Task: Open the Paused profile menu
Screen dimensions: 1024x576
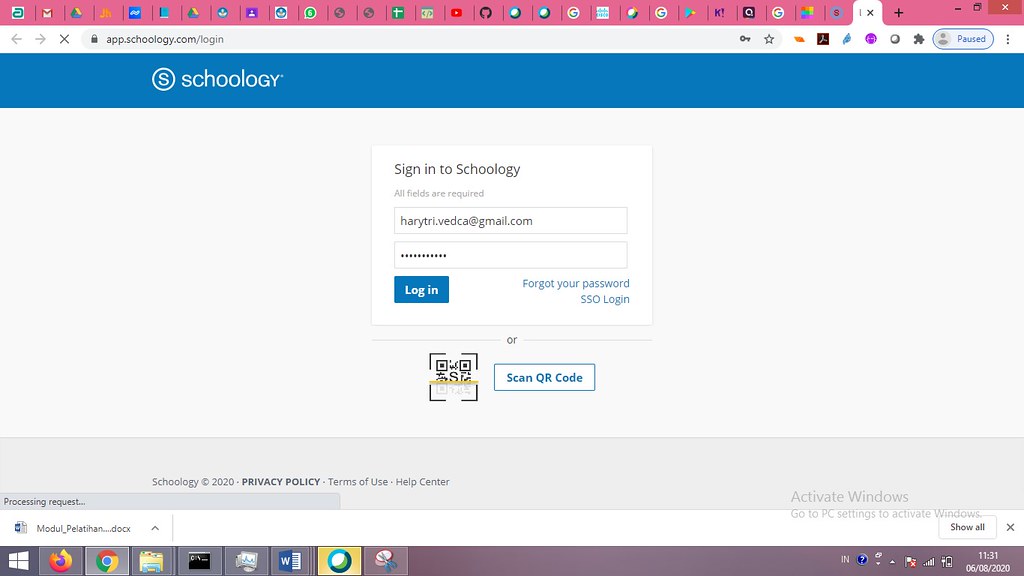Action: click(x=963, y=39)
